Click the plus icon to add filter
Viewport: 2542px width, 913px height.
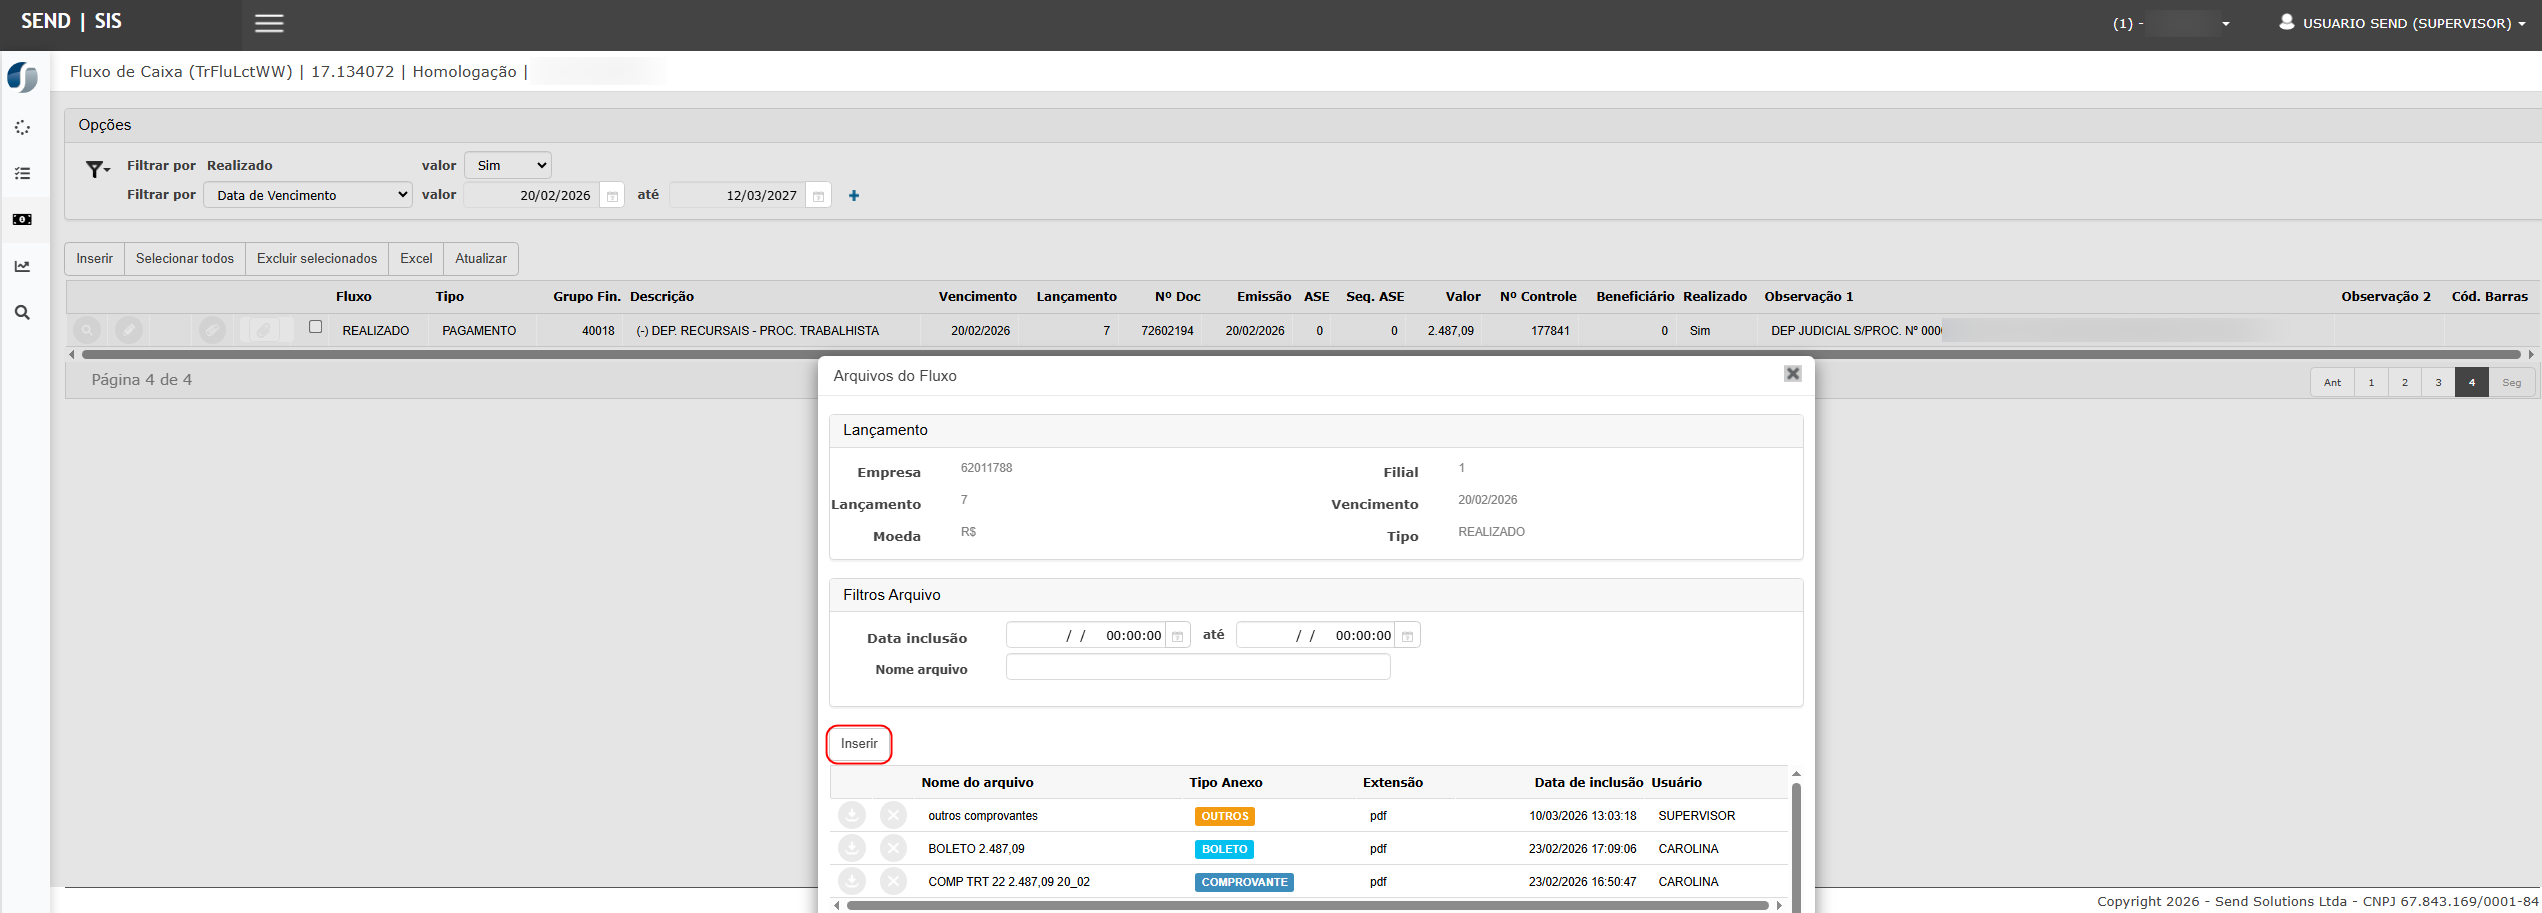tap(854, 196)
